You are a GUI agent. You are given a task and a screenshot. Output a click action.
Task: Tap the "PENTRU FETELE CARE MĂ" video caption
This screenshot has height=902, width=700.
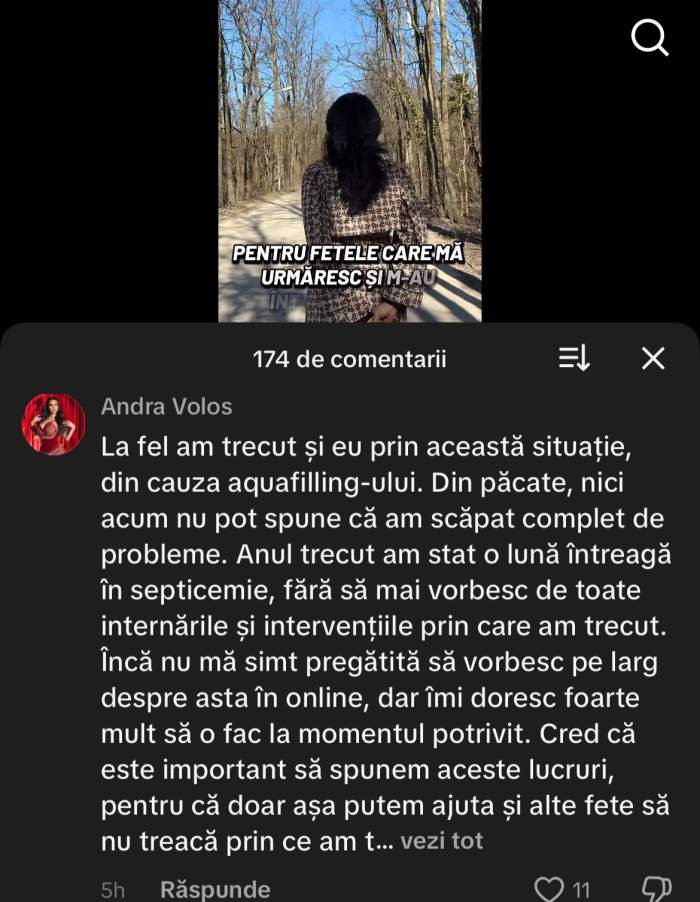click(x=348, y=253)
